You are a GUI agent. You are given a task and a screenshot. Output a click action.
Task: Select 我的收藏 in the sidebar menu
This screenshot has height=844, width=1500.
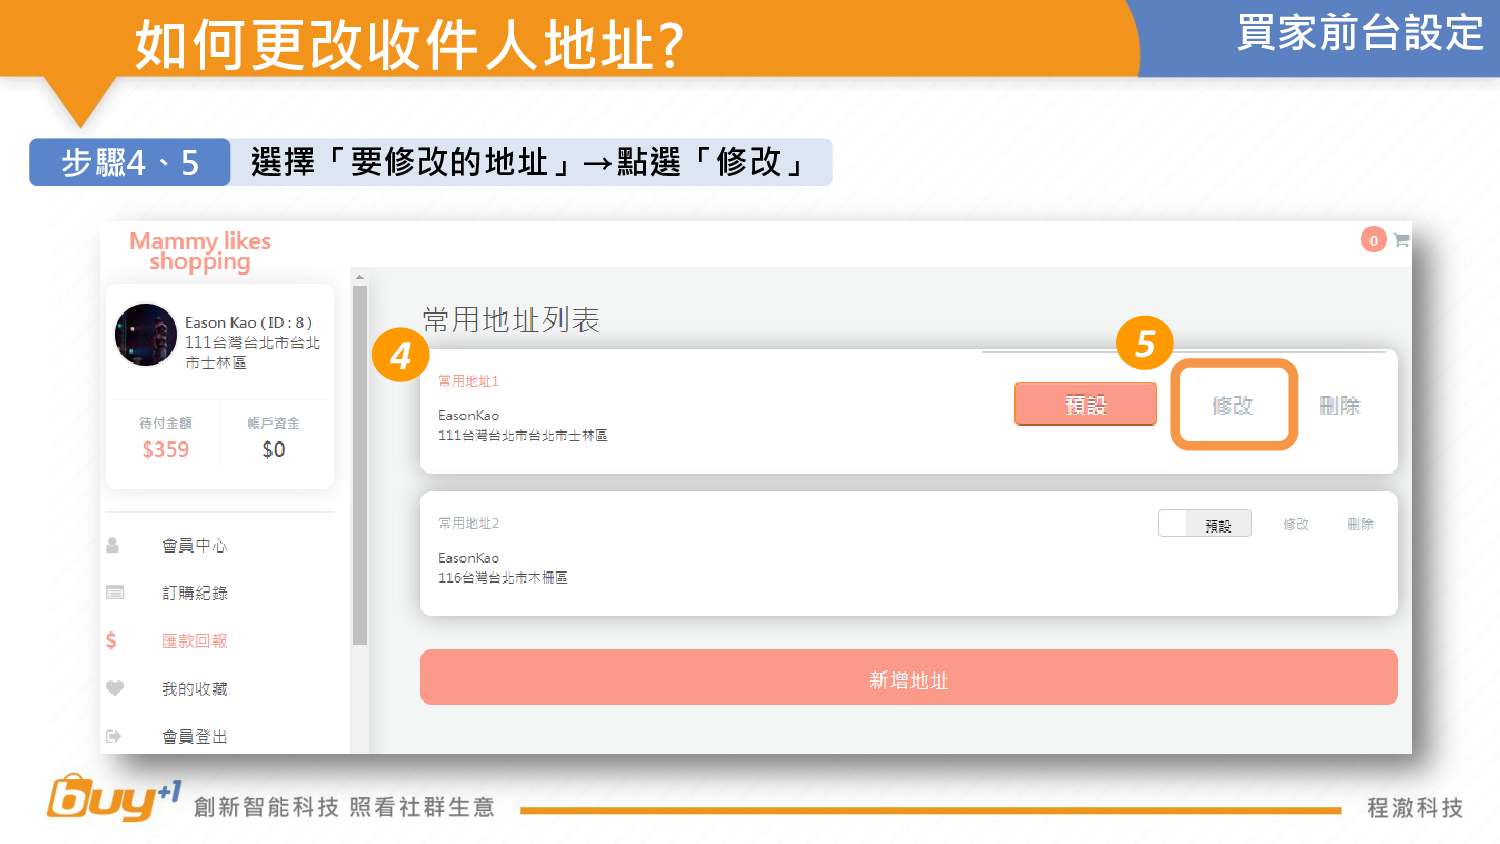tap(195, 689)
